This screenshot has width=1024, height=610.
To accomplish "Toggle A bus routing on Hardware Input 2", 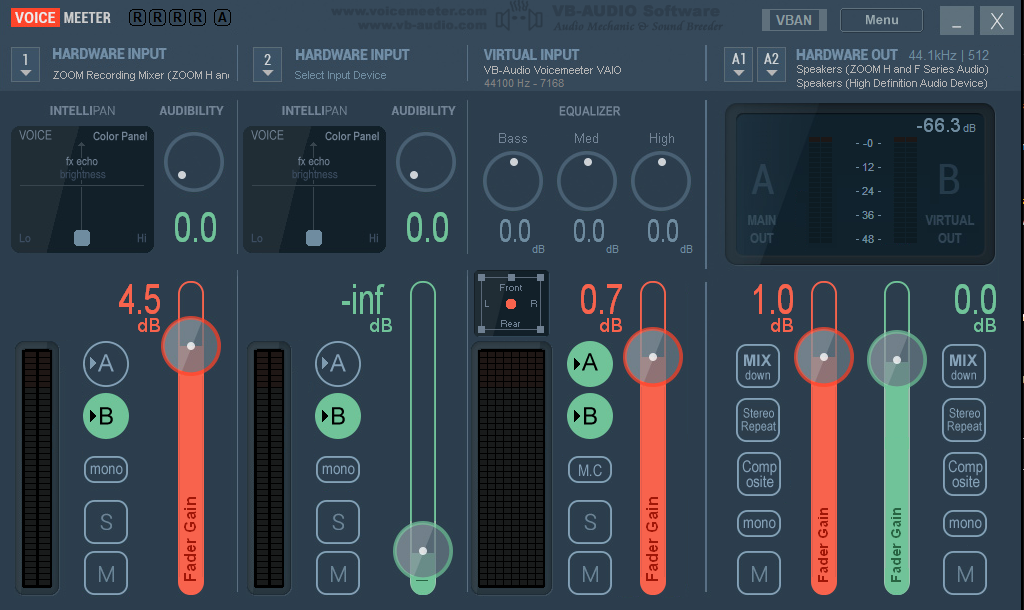I will [x=338, y=363].
